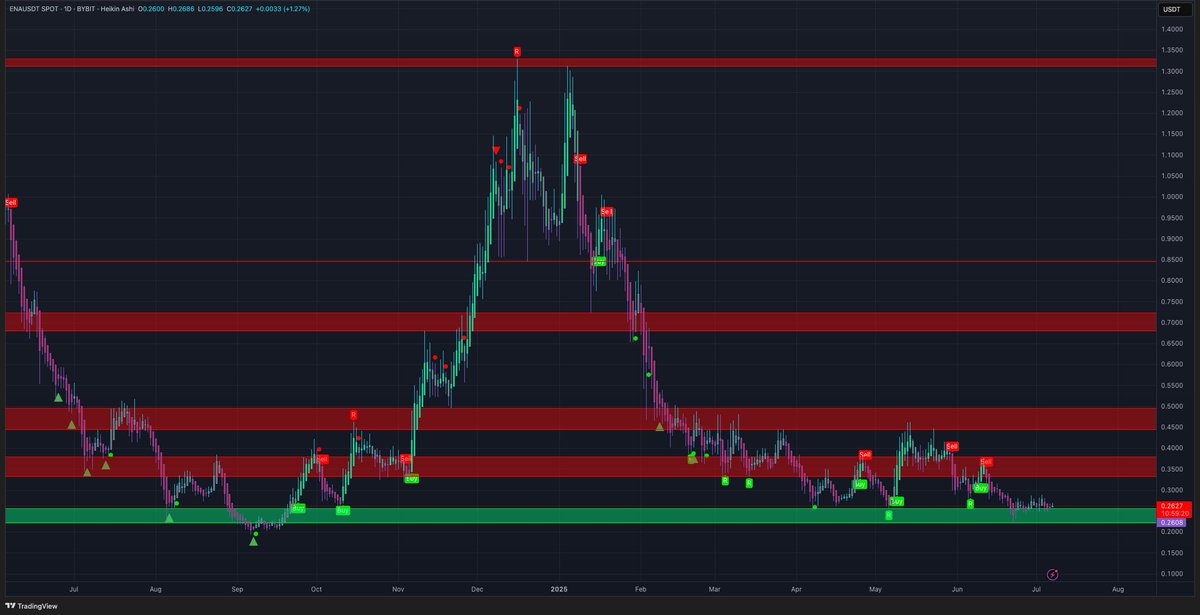1200x615 pixels.
Task: Click the 1.0000 price axis label
Action: point(1172,197)
